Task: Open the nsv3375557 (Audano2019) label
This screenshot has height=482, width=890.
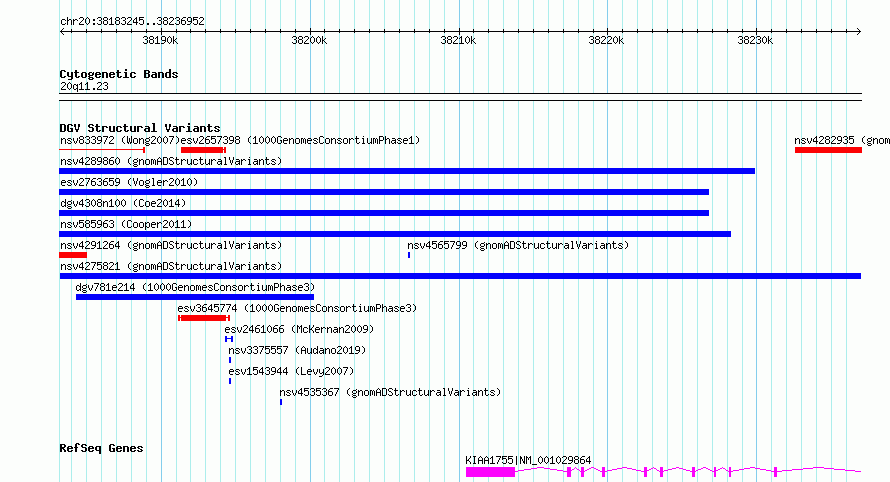Action: coord(297,350)
